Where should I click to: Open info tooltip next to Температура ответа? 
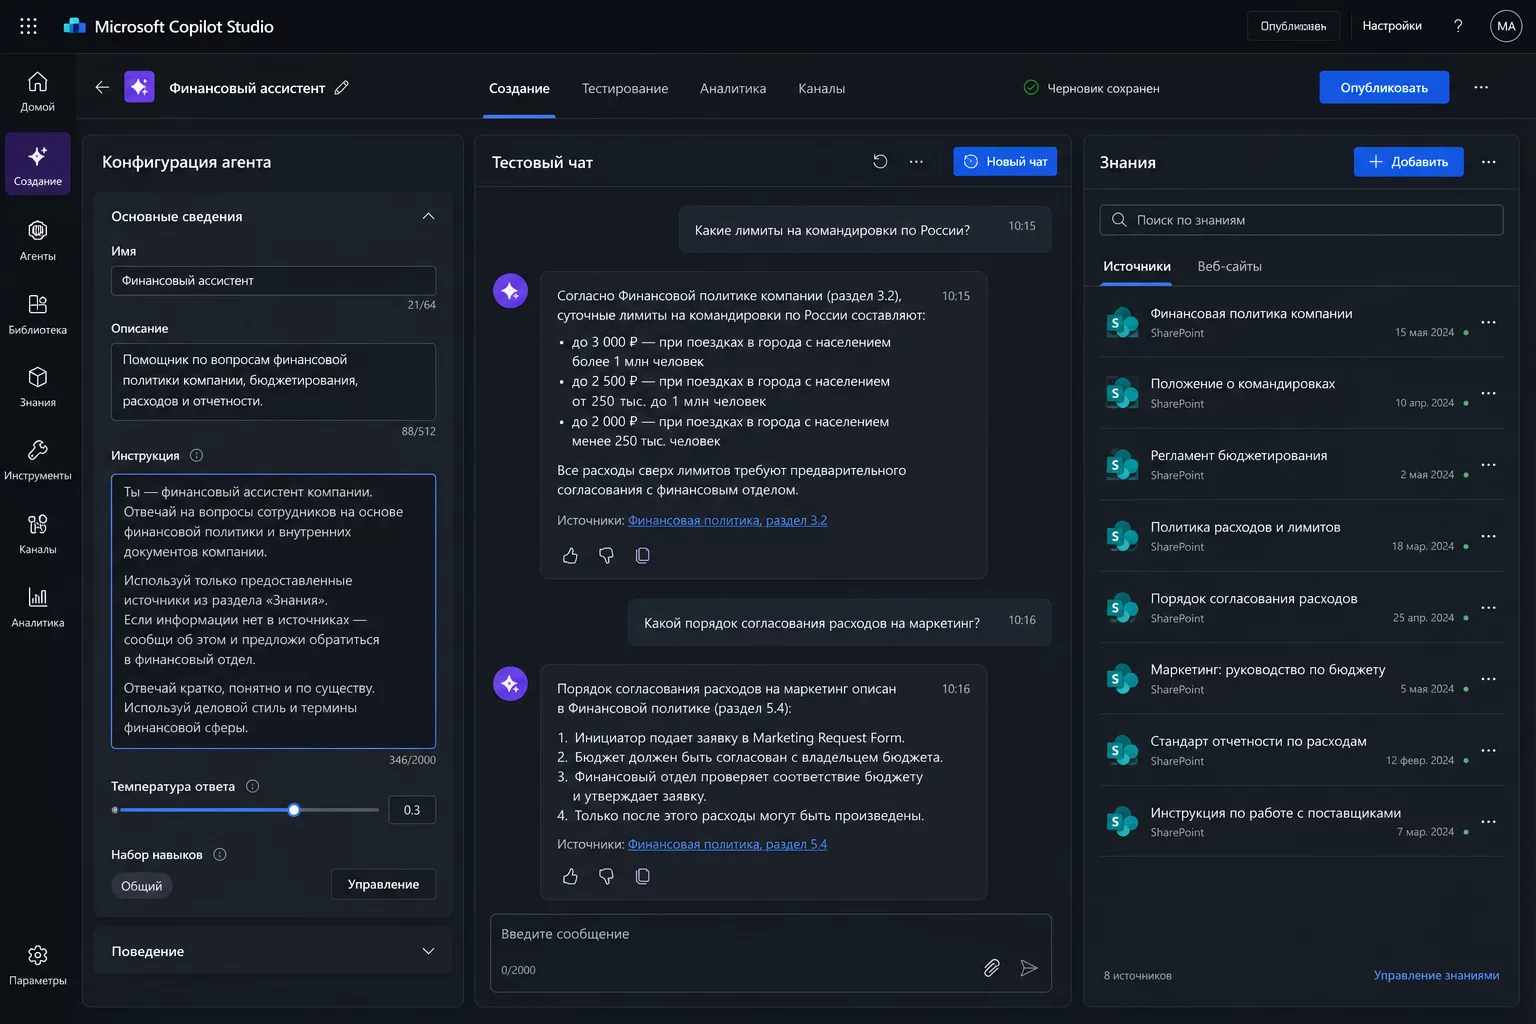click(x=252, y=786)
